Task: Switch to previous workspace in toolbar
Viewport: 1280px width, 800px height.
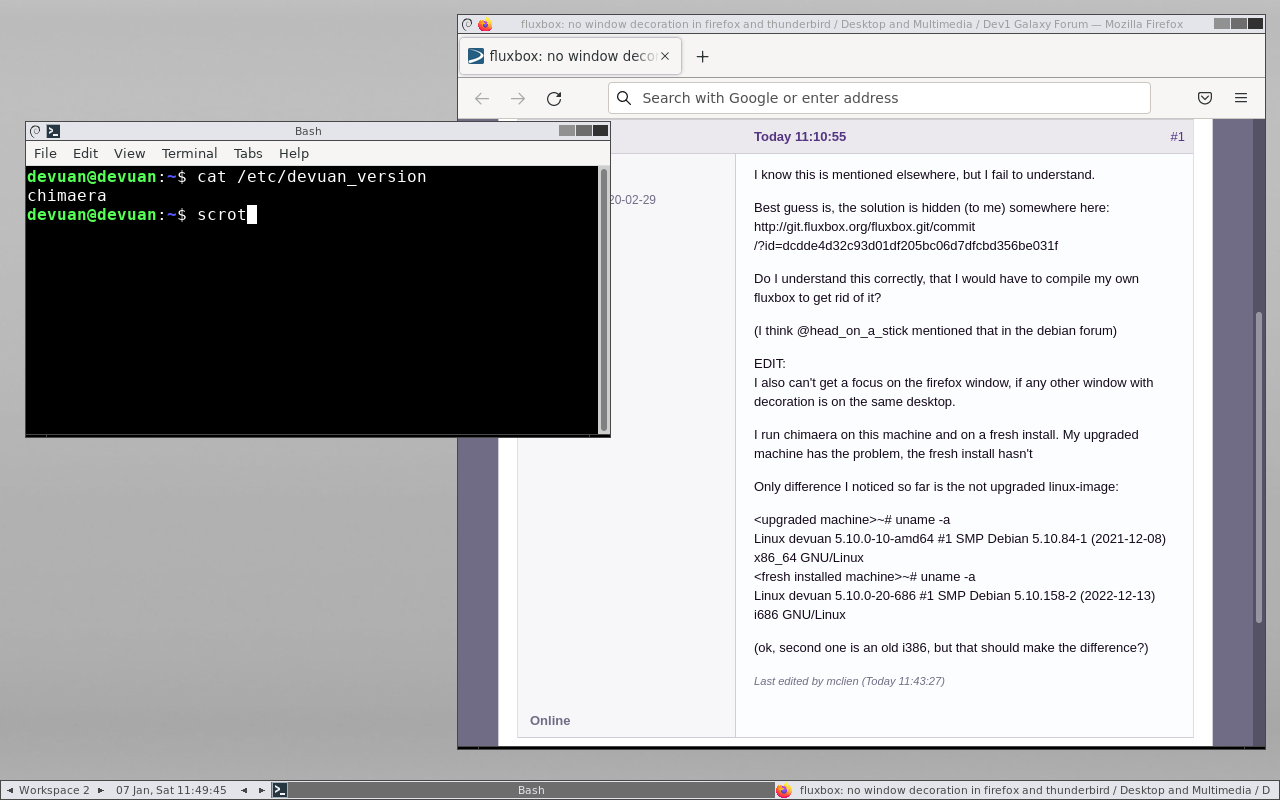Action: (10, 790)
